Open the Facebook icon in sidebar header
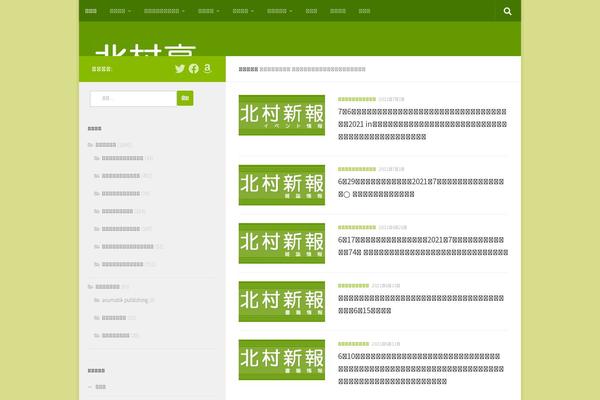The image size is (600, 400). pyautogui.click(x=194, y=69)
